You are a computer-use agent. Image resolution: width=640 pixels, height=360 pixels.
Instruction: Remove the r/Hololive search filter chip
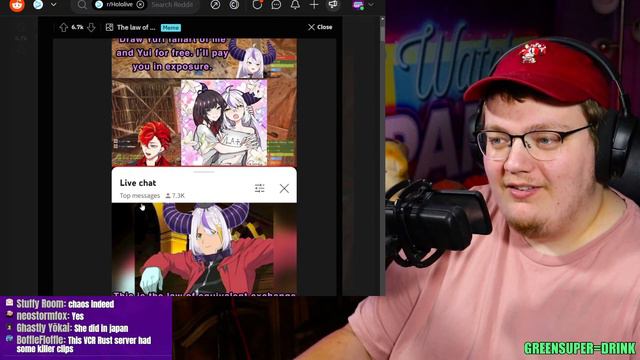point(140,5)
